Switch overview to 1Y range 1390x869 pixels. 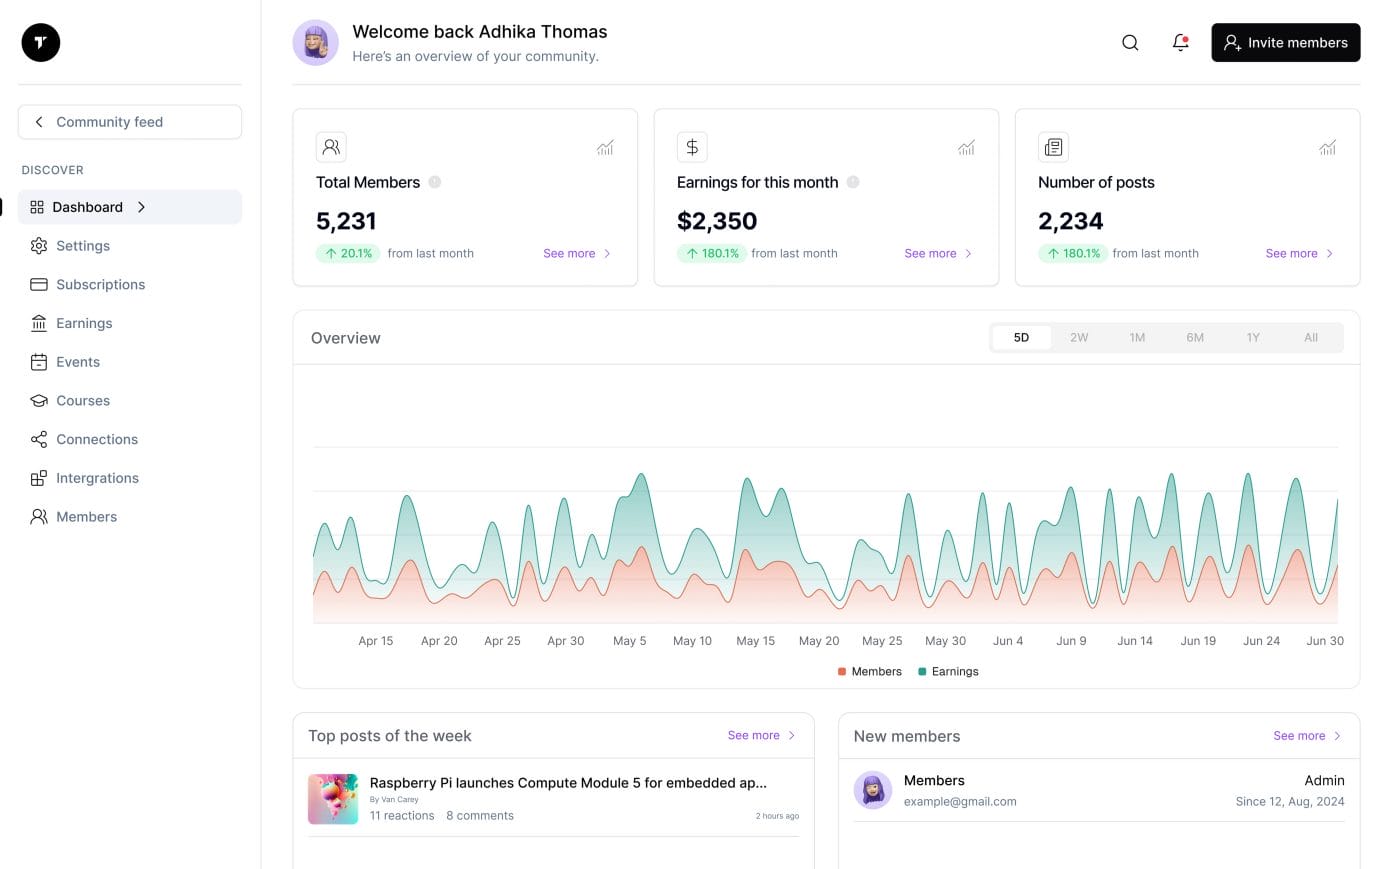coord(1253,338)
